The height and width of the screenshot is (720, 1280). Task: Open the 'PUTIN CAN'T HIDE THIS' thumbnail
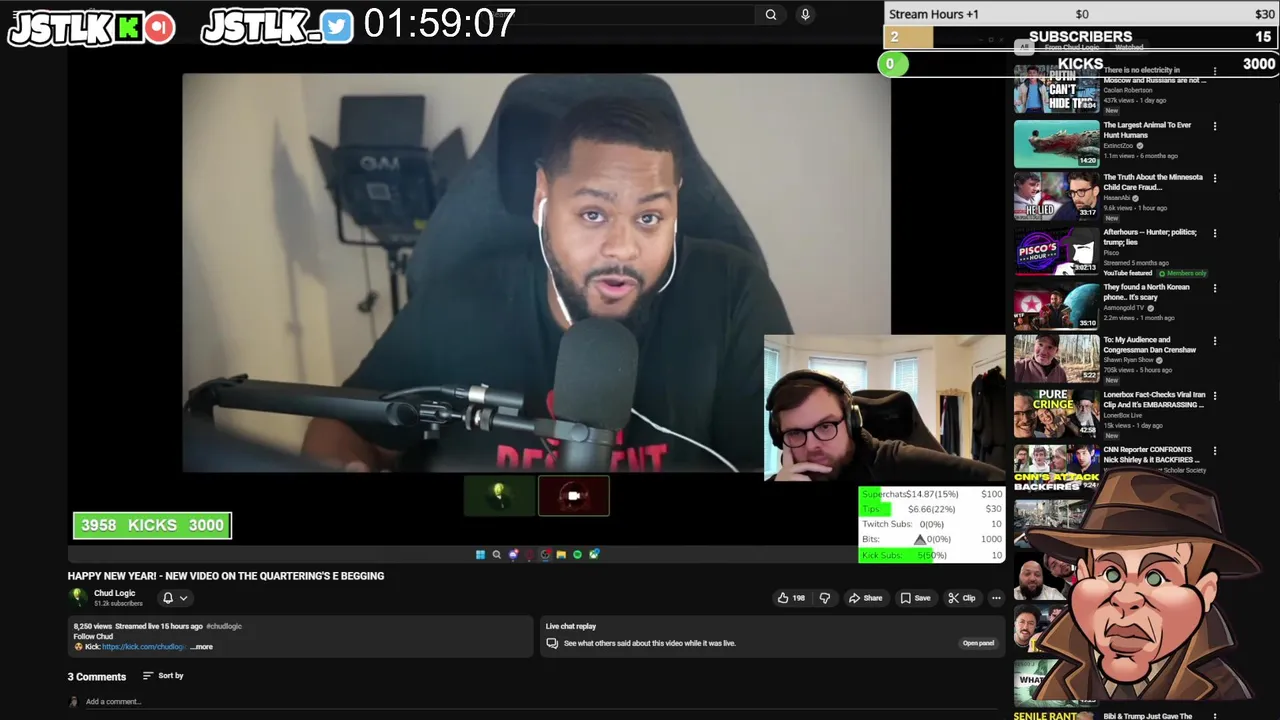click(x=1056, y=89)
